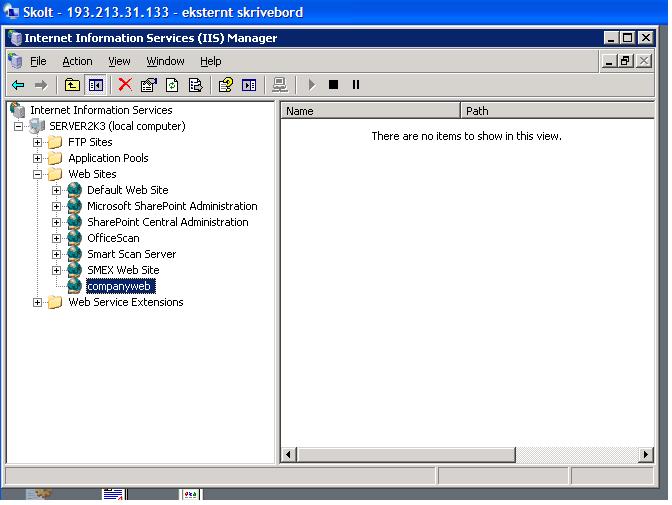This screenshot has height=505, width=672.
Task: Click the Refresh toolbar icon
Action: click(x=172, y=85)
